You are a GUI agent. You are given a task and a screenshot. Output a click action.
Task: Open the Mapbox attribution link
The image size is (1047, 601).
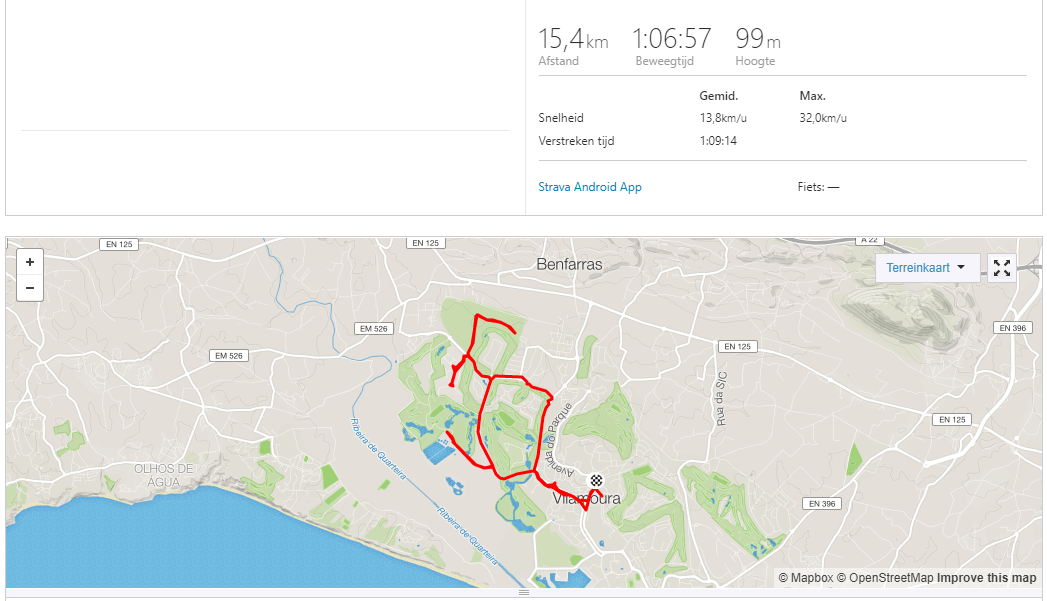pyautogui.click(x=805, y=578)
